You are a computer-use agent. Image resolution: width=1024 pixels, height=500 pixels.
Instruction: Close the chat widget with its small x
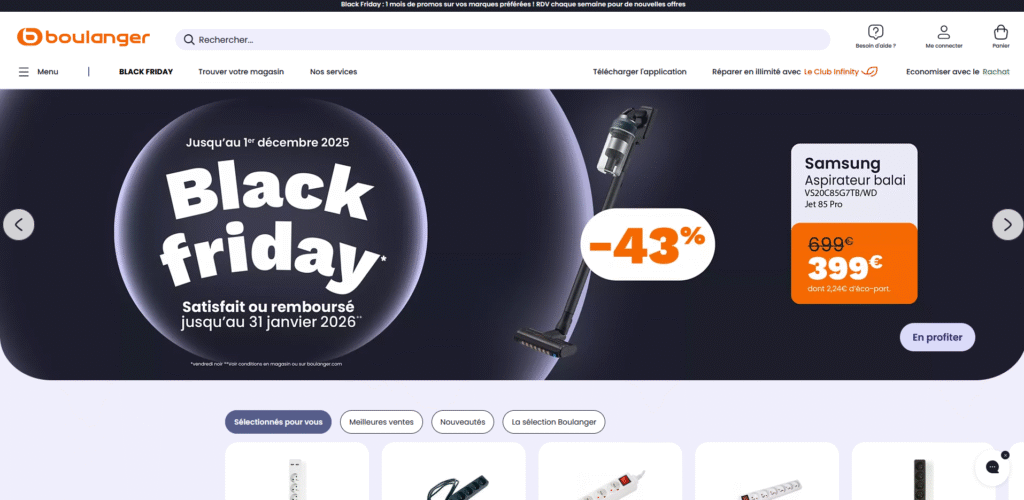1005,455
